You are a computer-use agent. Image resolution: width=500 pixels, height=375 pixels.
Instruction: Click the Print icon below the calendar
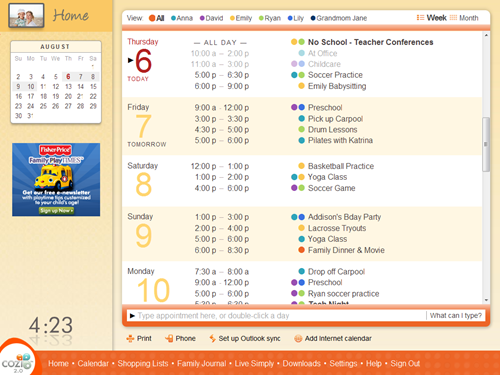(130, 339)
